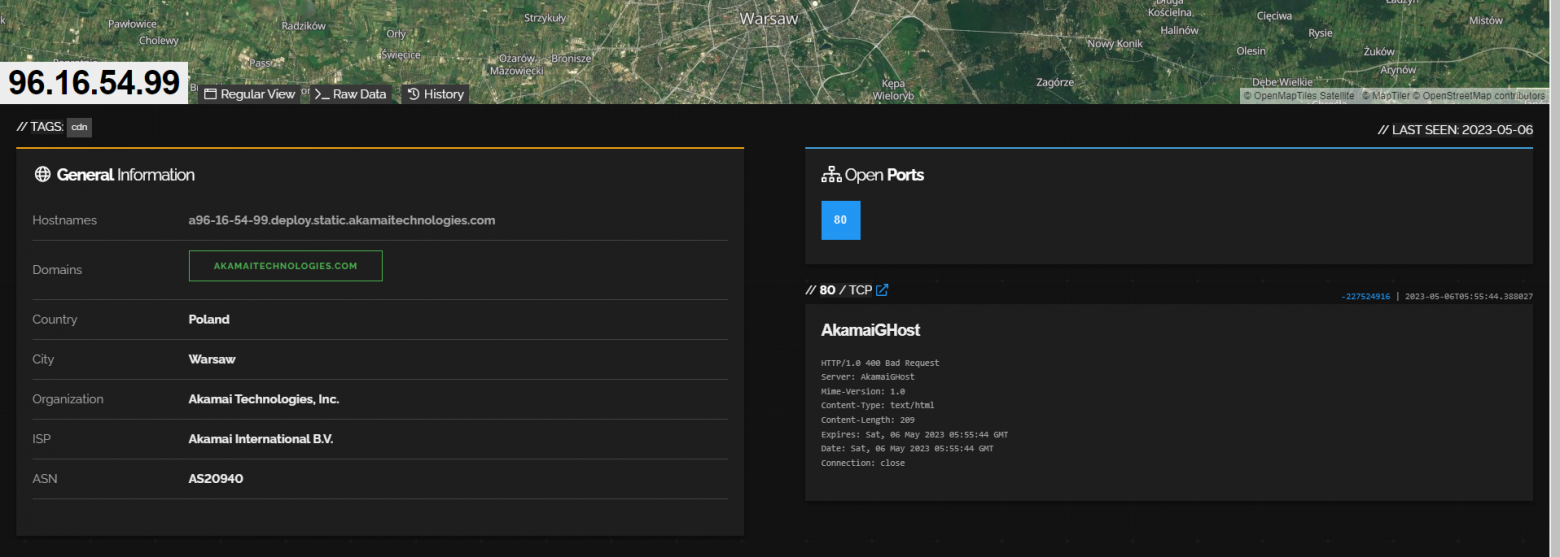This screenshot has height=557, width=1560.
Task: Click the -227524916 hash link
Action: coord(1365,297)
